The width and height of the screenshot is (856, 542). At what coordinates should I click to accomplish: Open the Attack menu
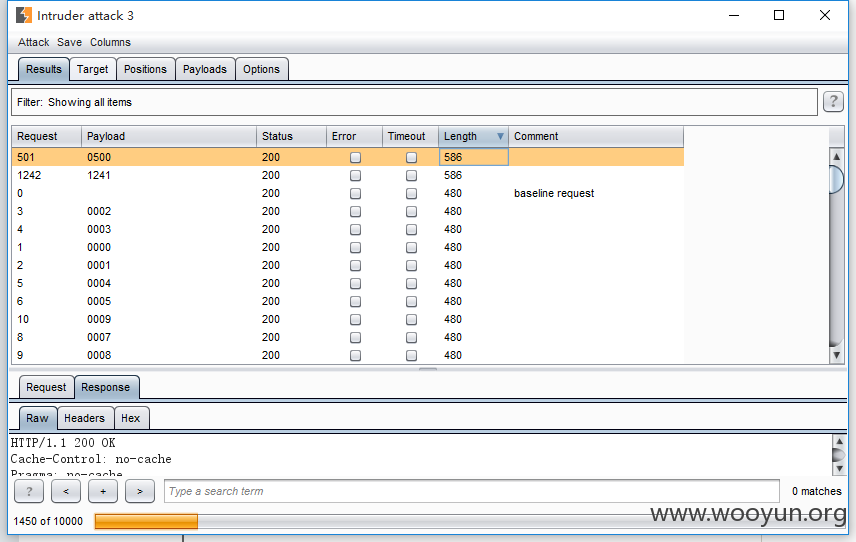(33, 42)
